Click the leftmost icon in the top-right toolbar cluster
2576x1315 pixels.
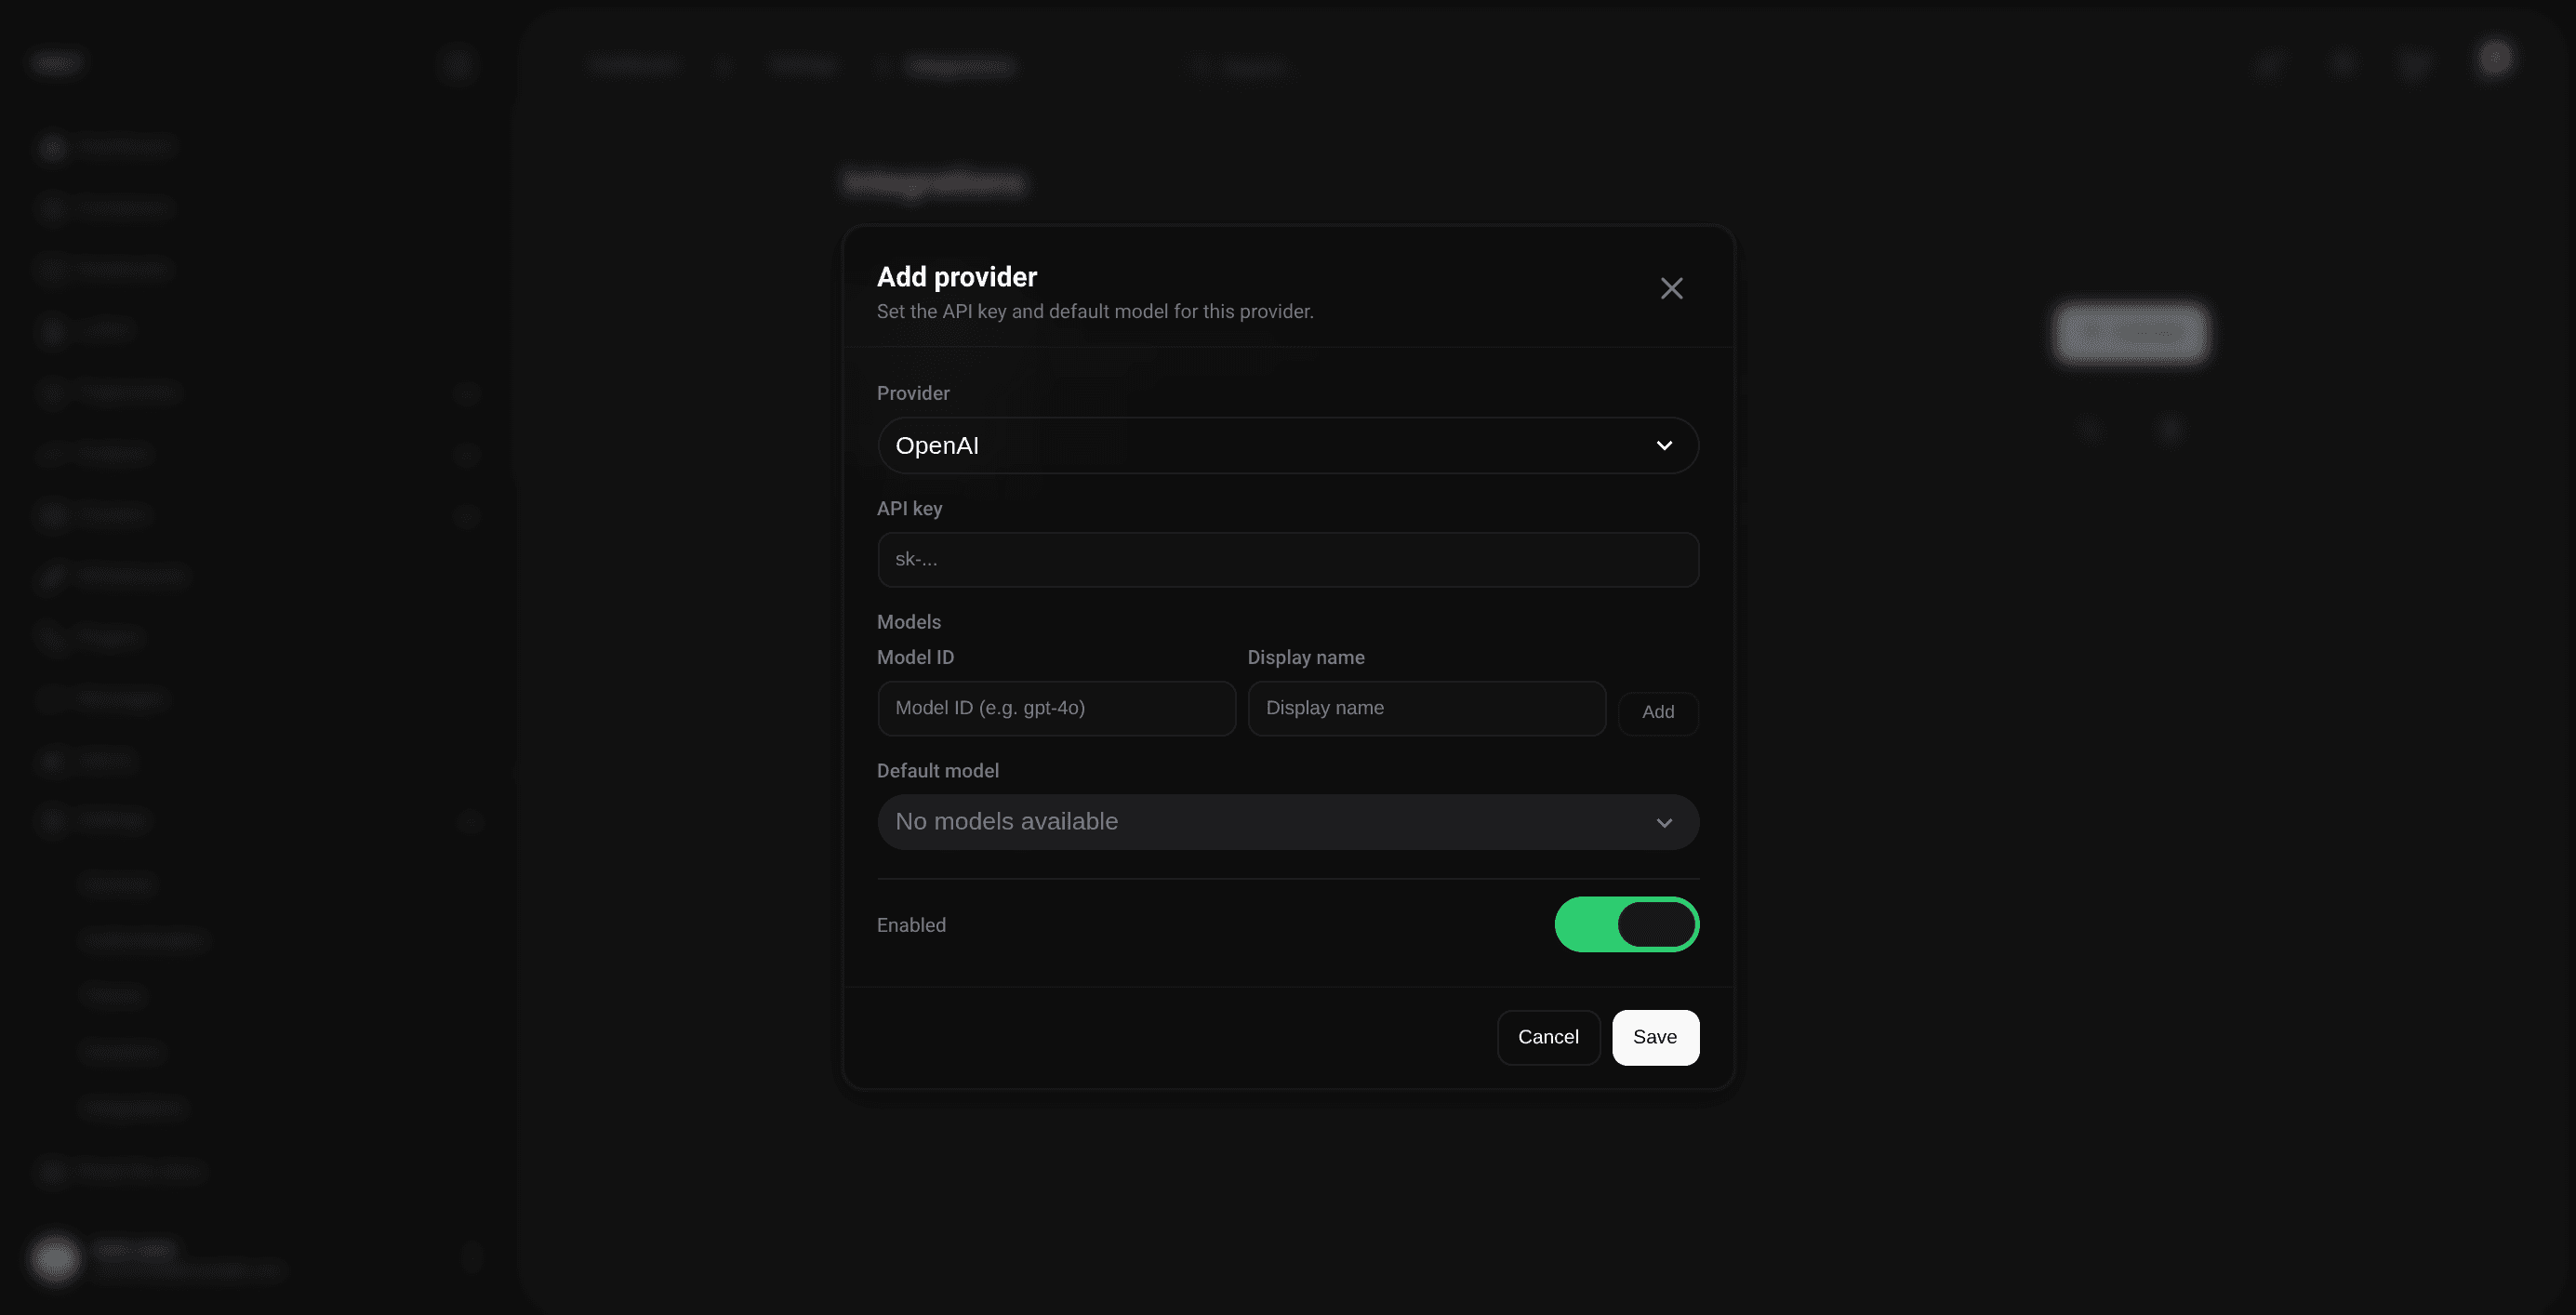[x=2270, y=63]
